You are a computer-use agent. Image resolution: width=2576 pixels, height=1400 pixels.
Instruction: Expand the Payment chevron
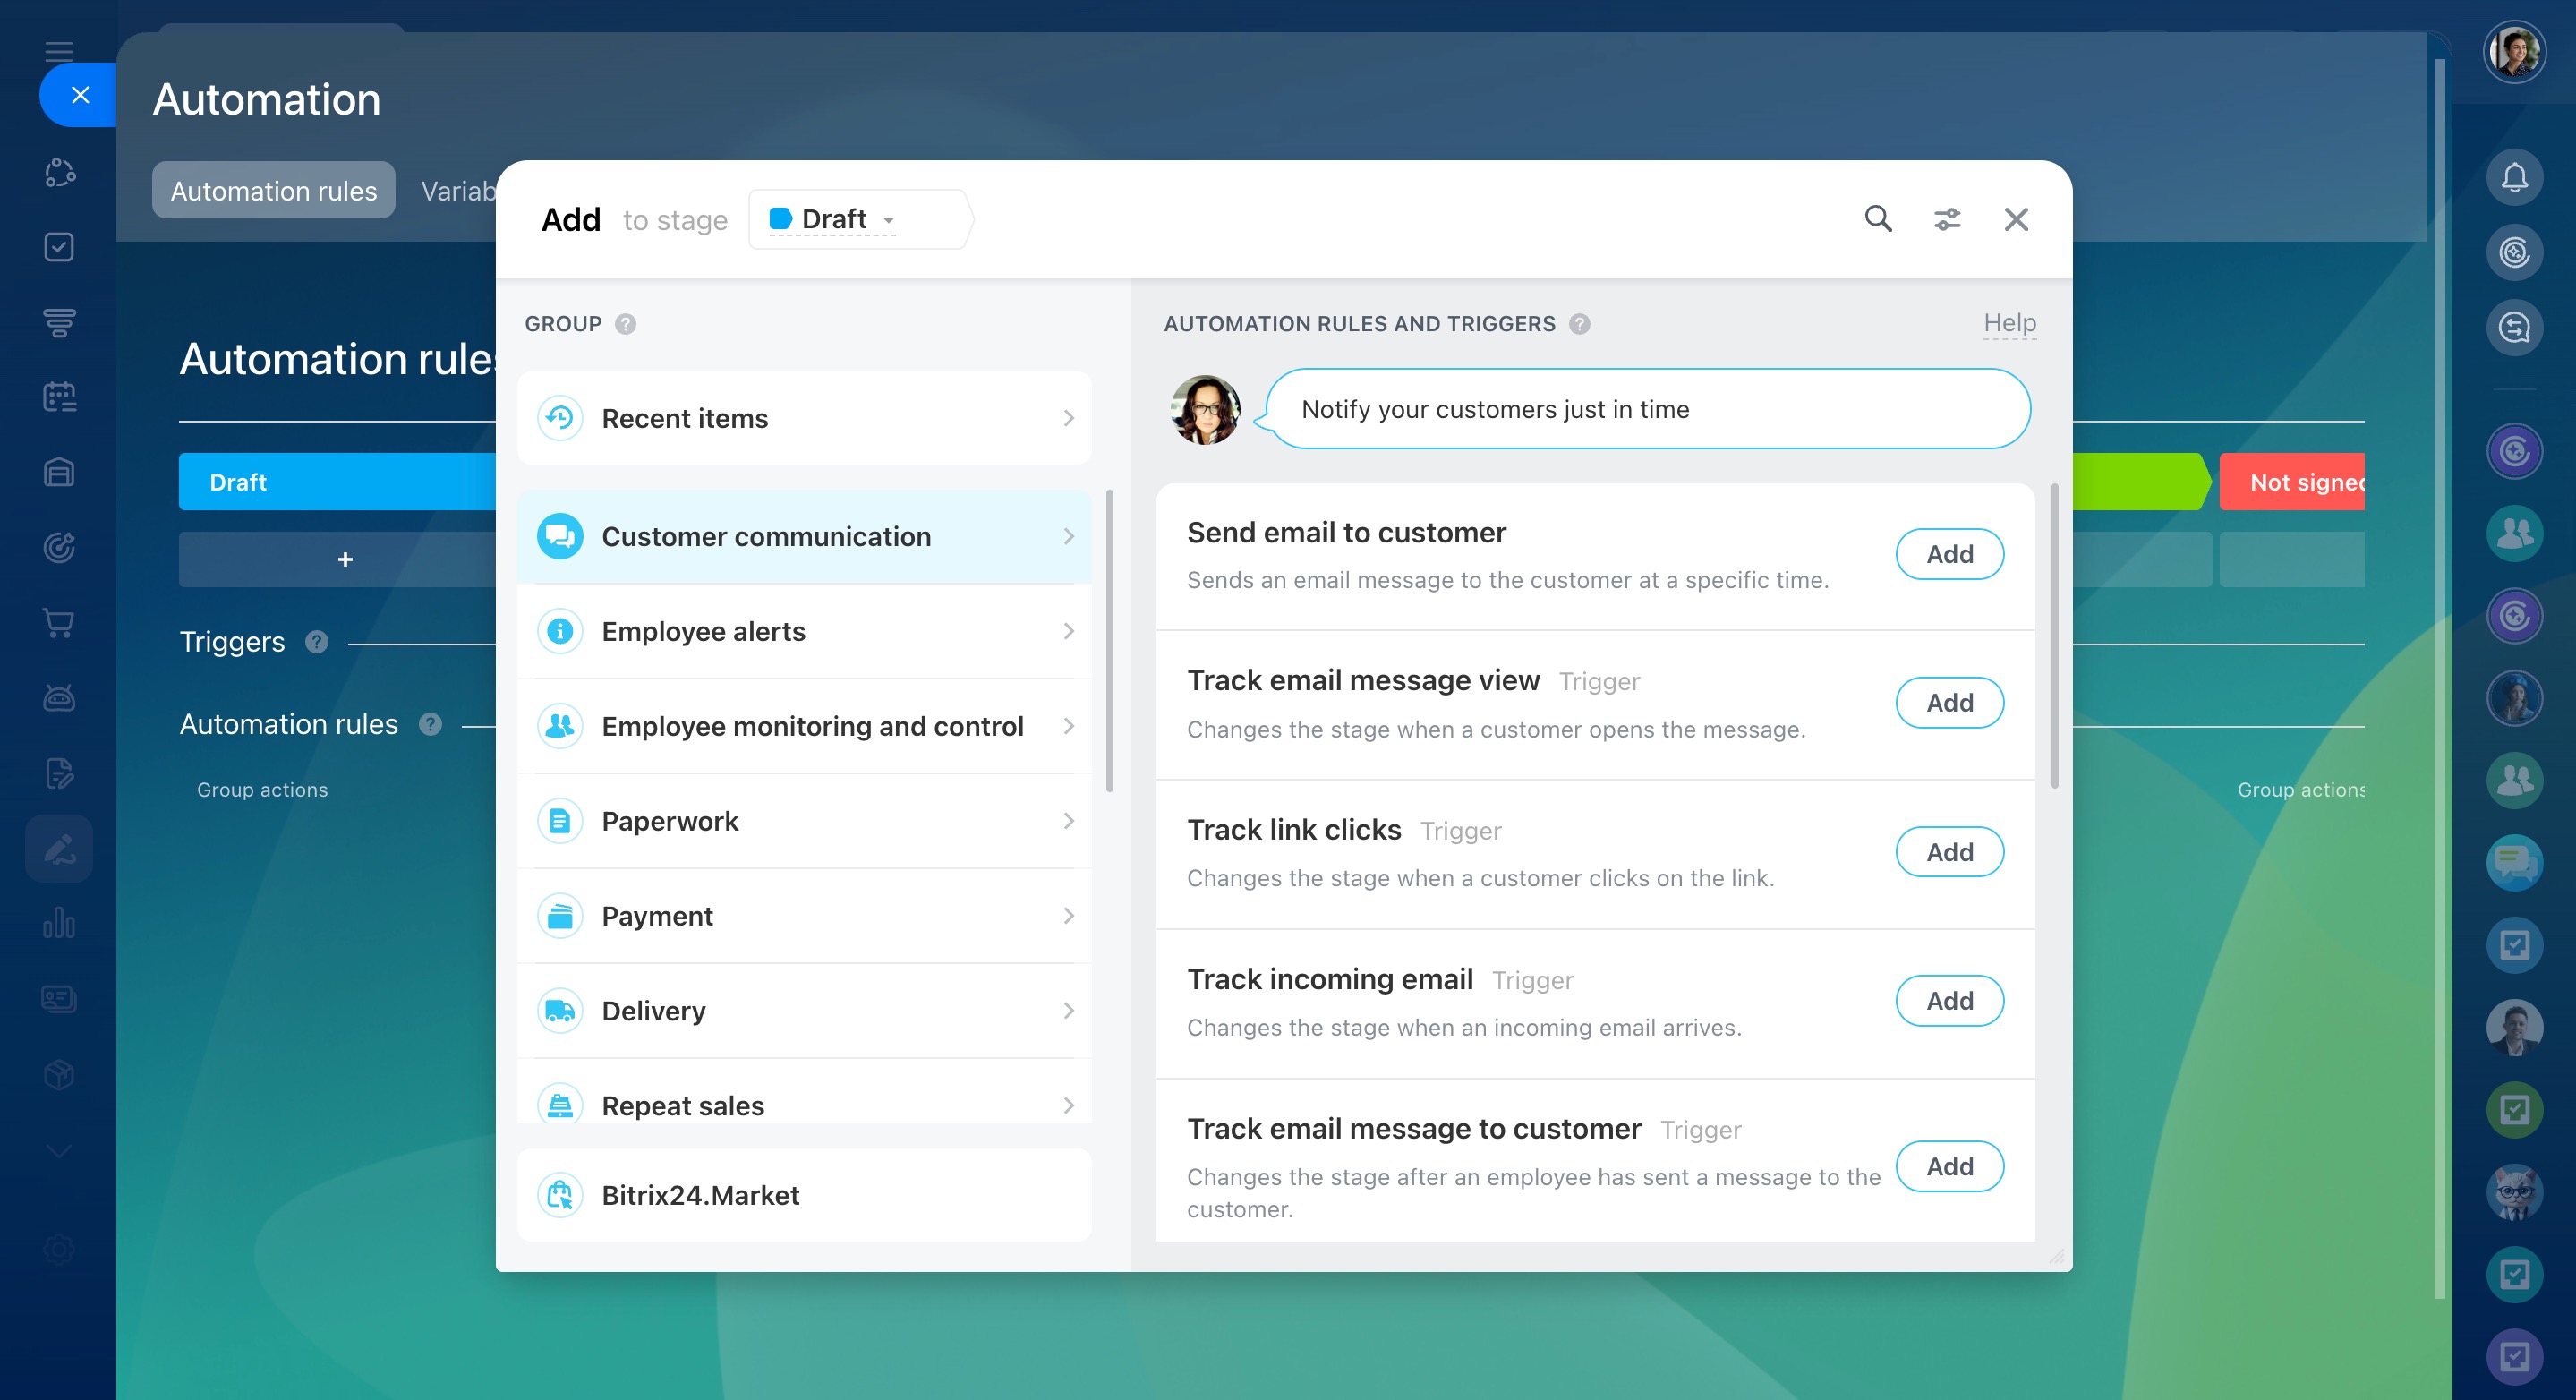(1068, 916)
